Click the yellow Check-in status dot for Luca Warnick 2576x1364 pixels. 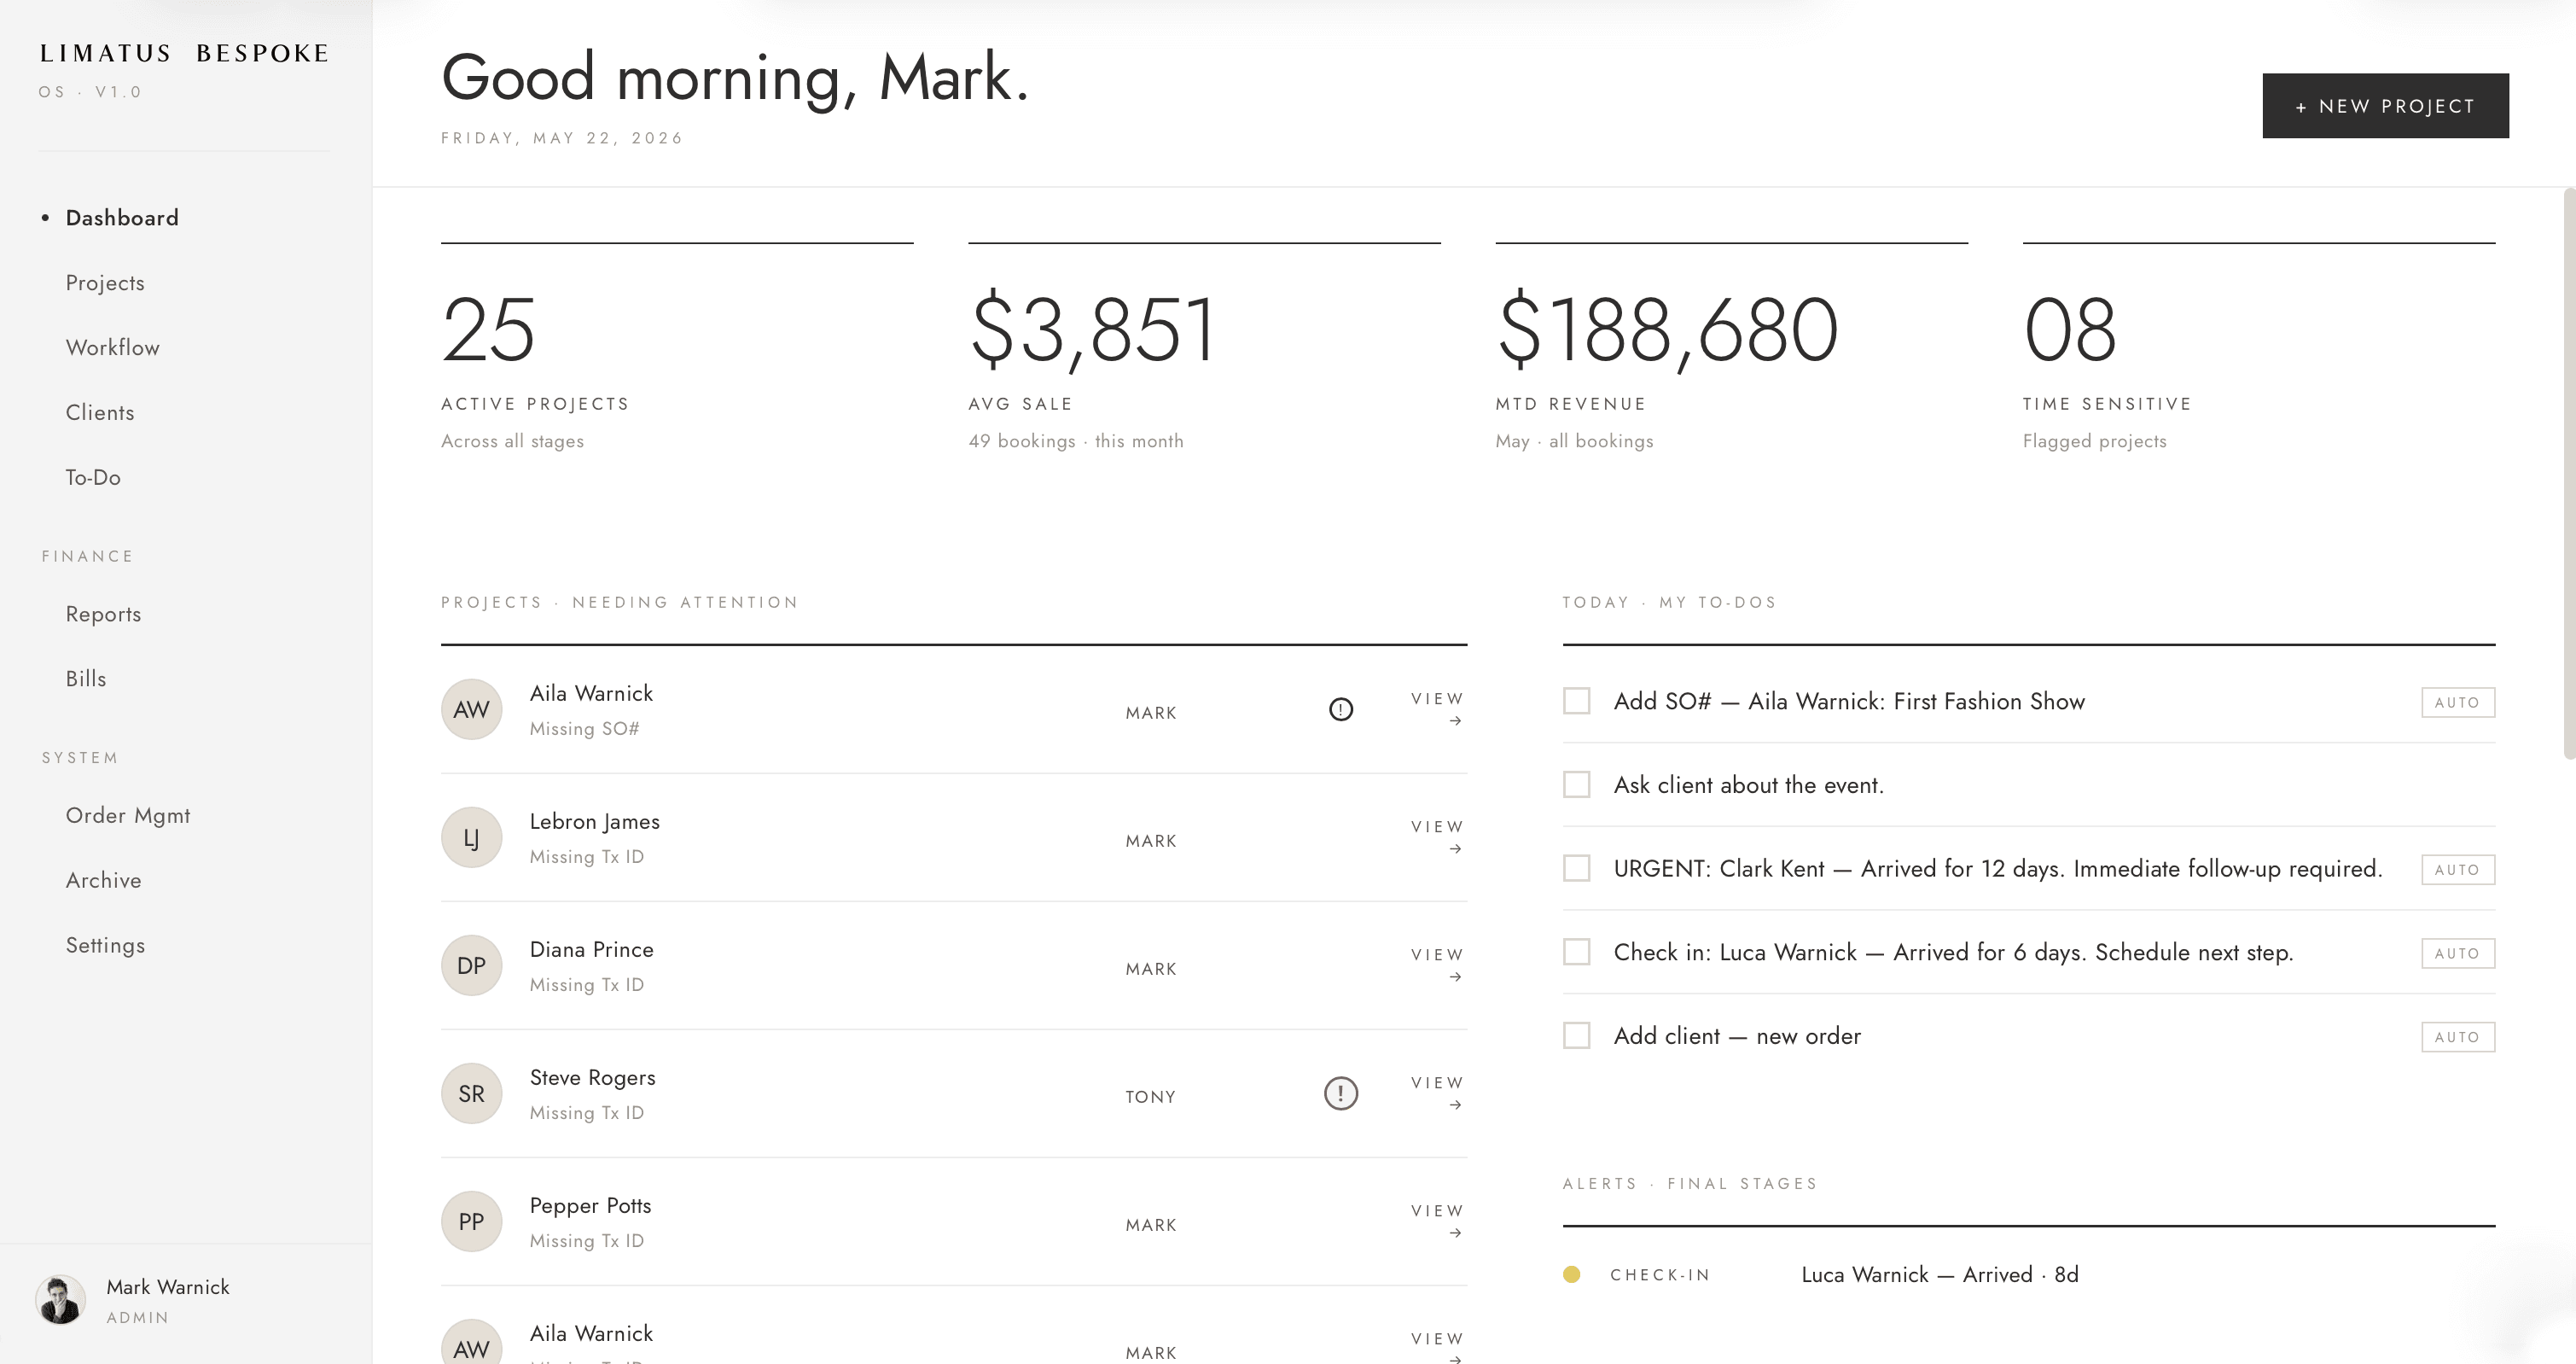click(1571, 1274)
